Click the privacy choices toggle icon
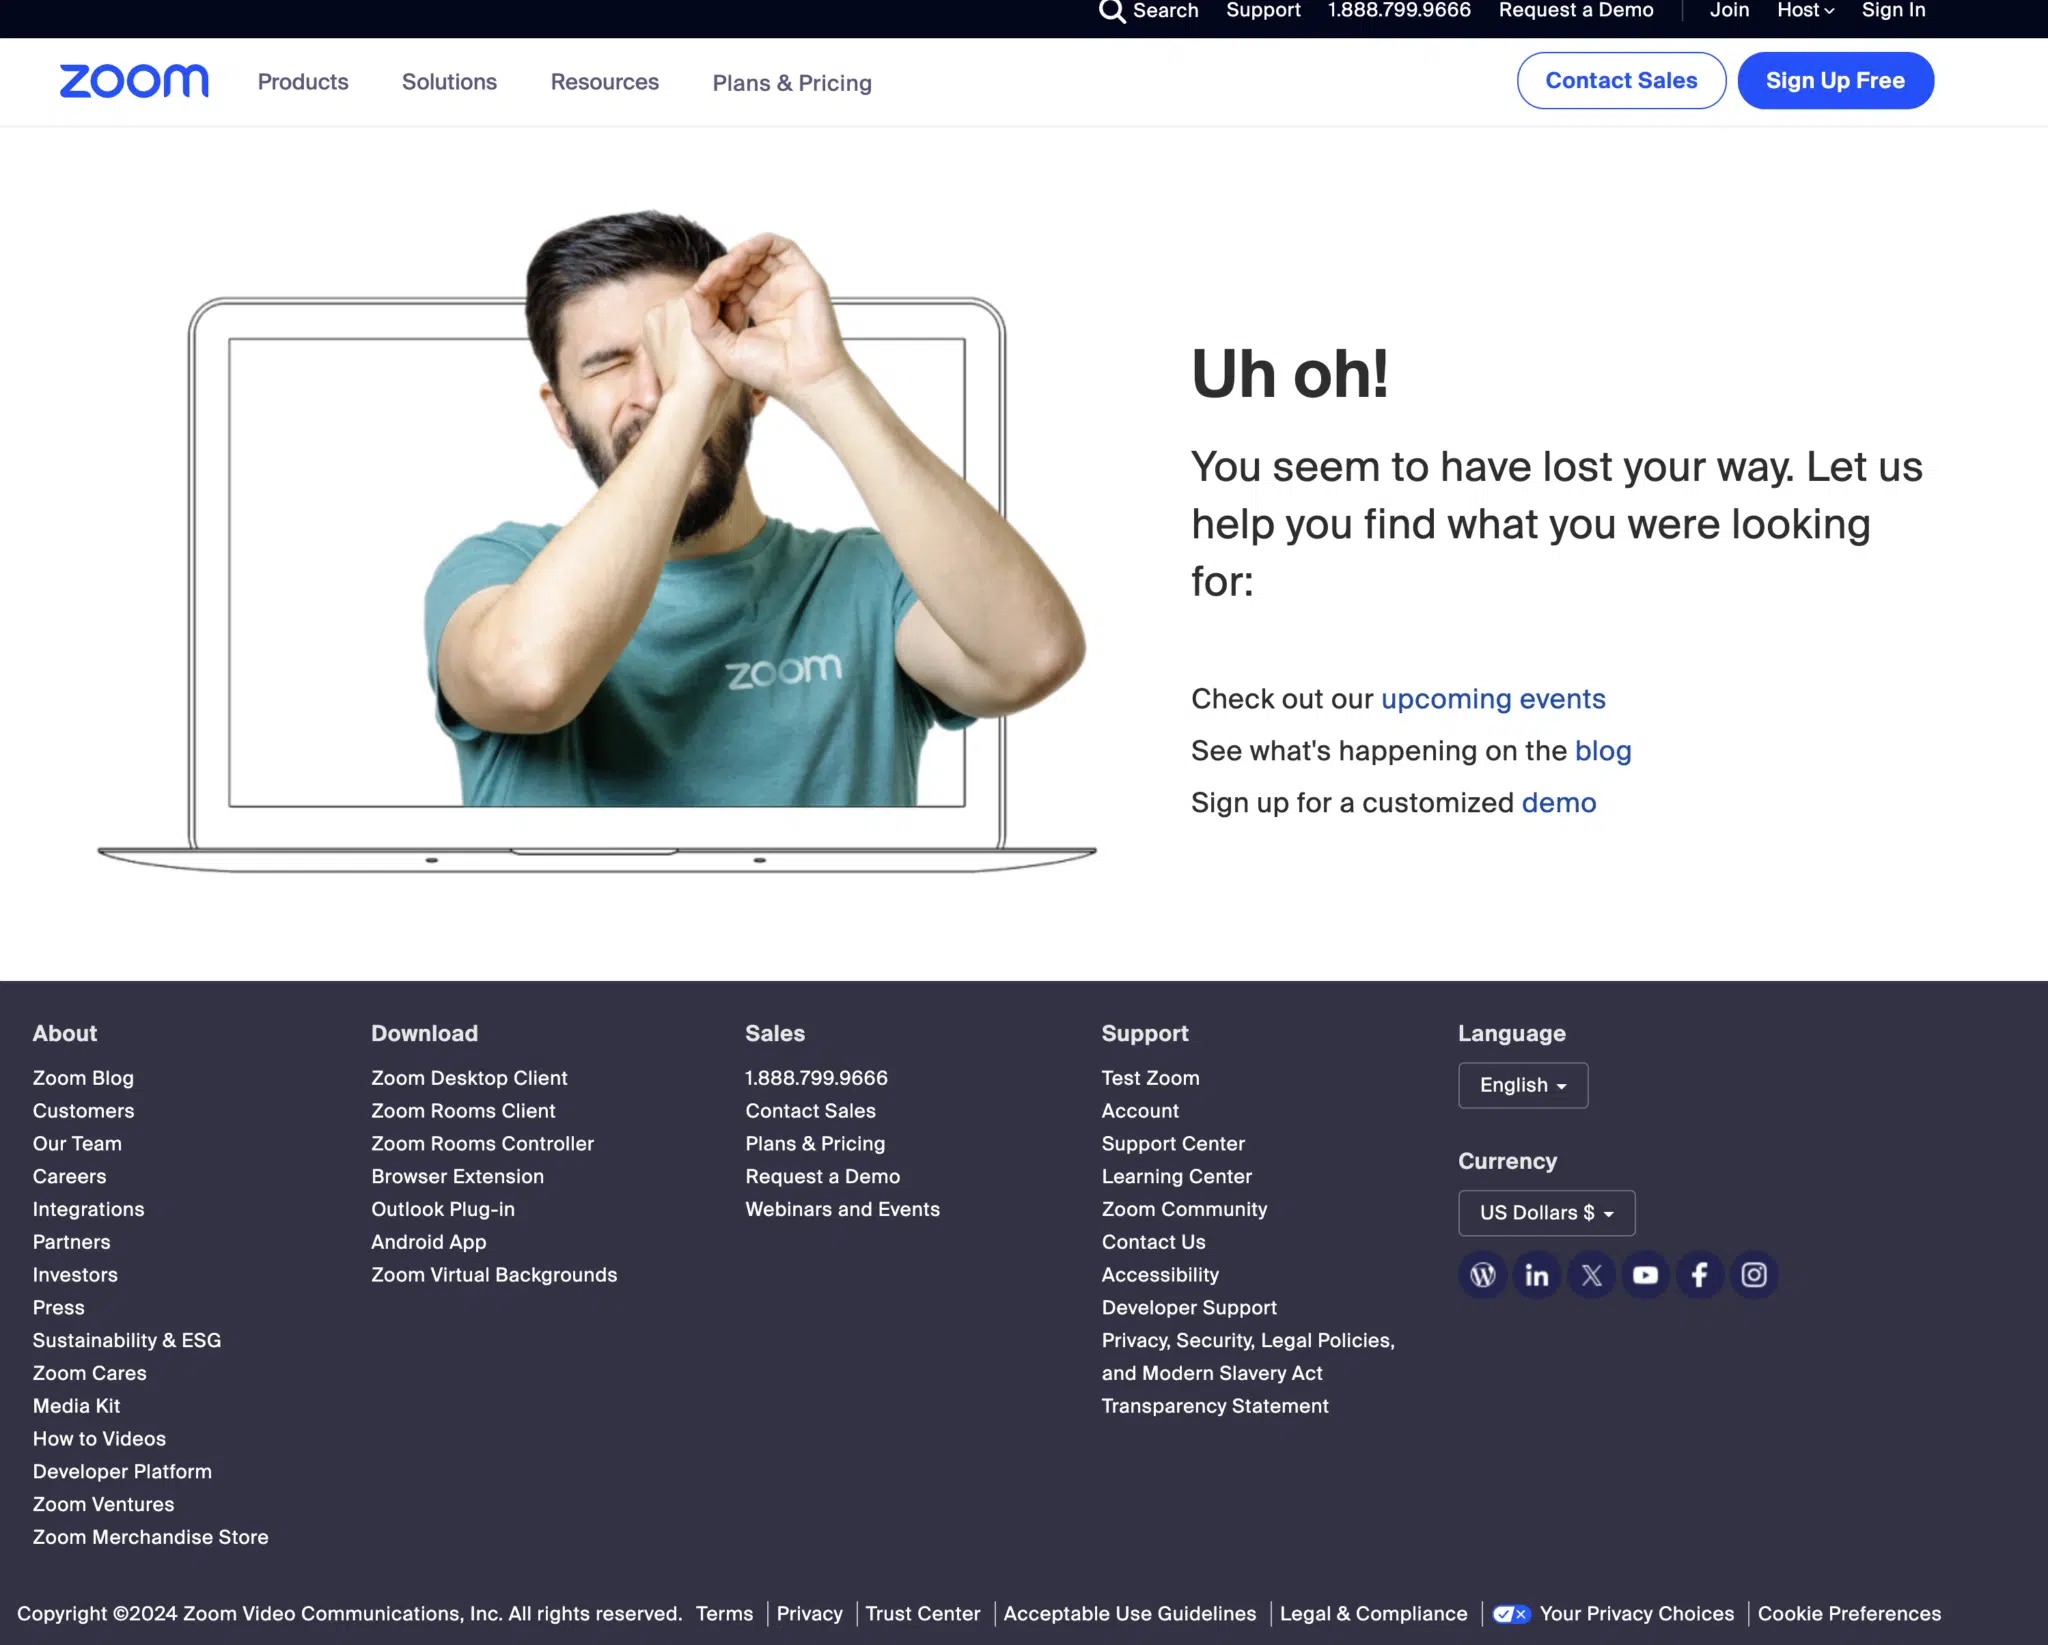Viewport: 2048px width, 1645px height. click(1510, 1614)
